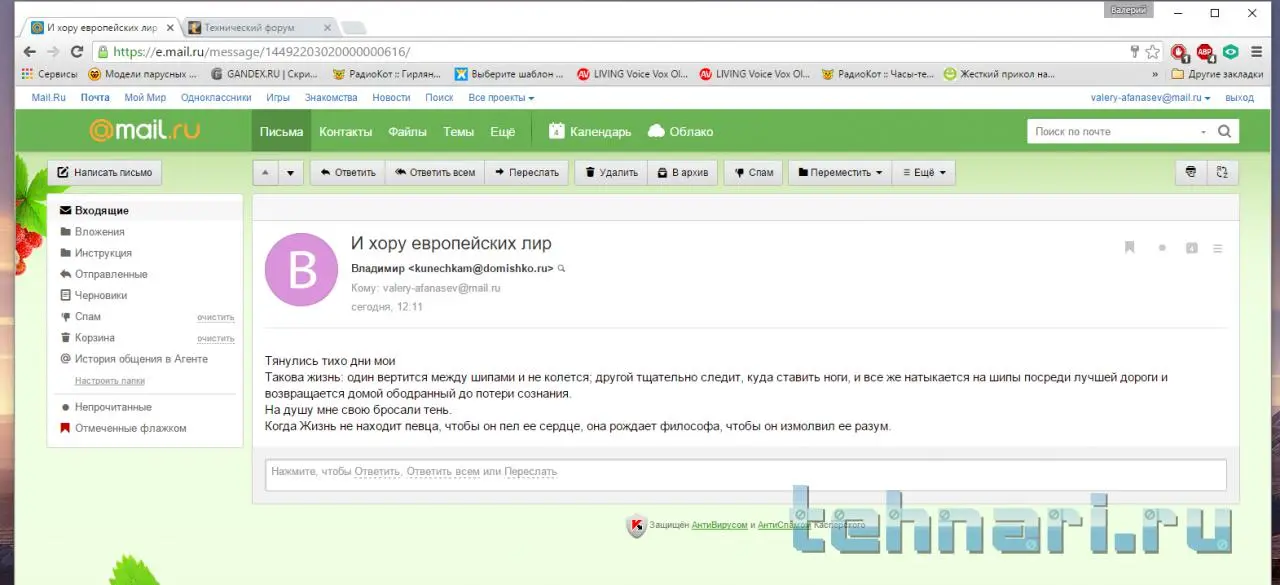Click the translate icon right of print button
This screenshot has width=1280, height=585.
(x=1221, y=172)
